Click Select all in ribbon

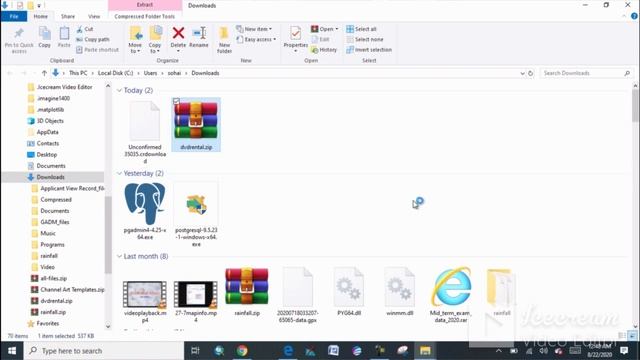362,29
